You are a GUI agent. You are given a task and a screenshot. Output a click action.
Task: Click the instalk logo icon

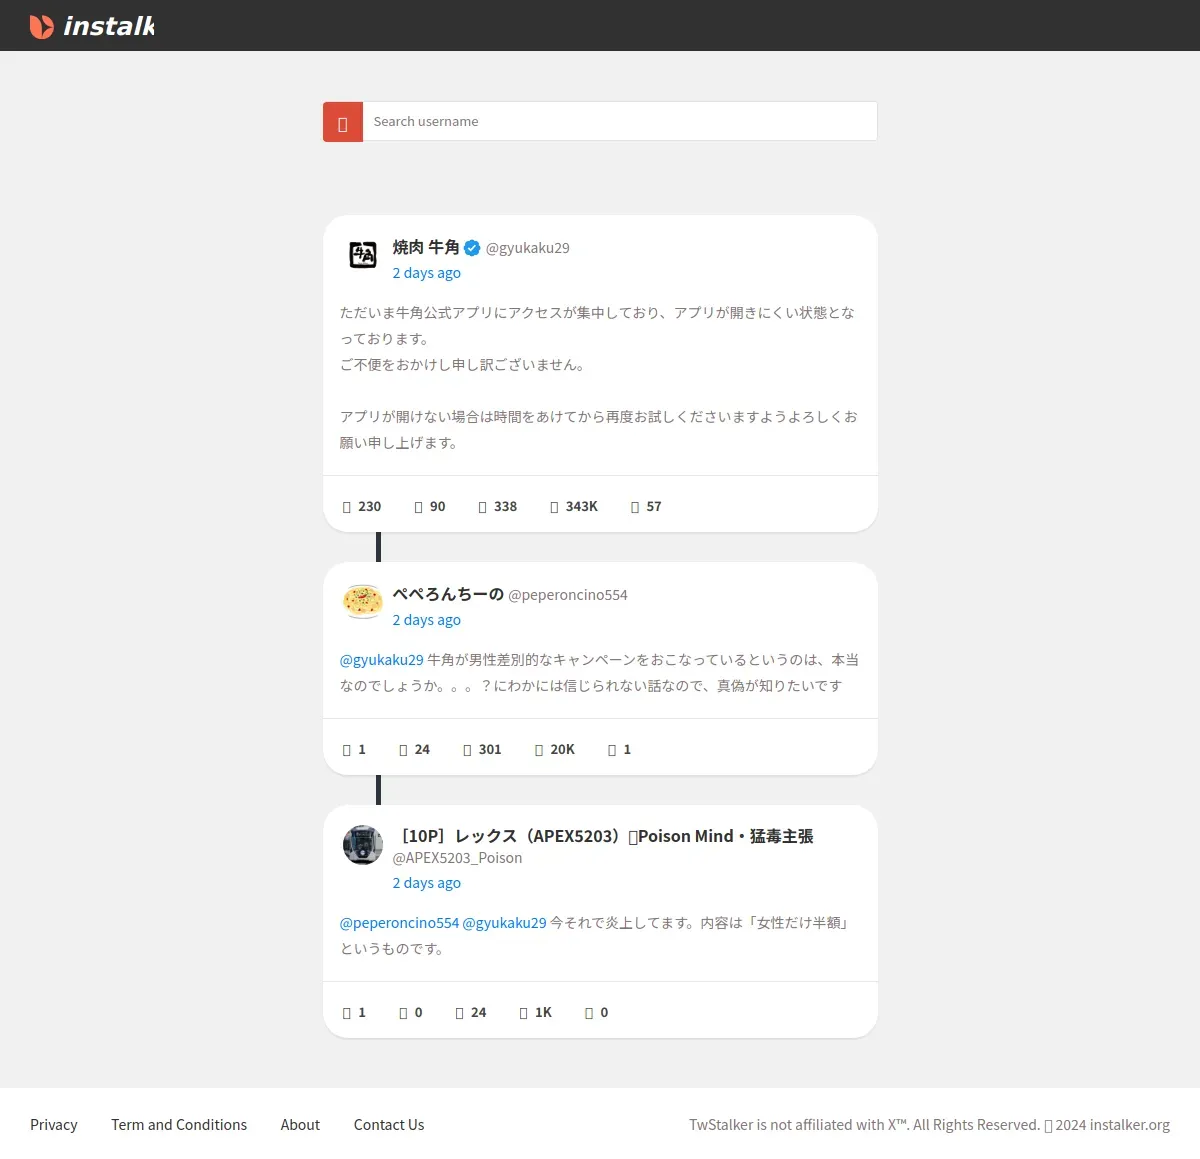pos(41,26)
